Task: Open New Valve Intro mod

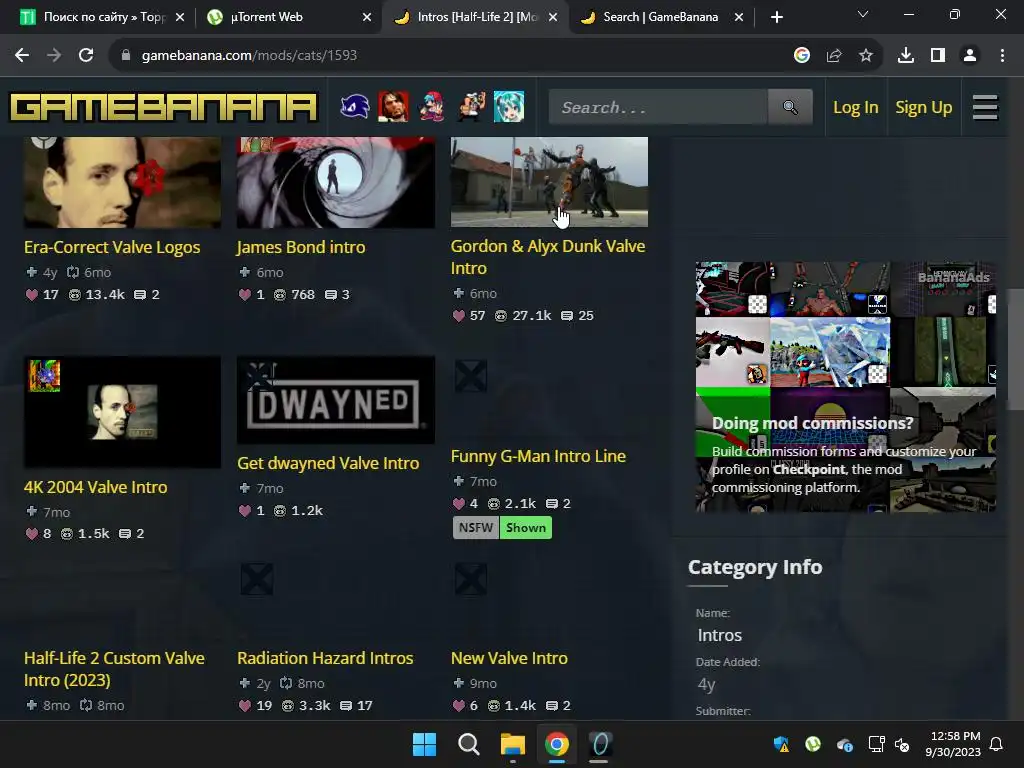Action: 509,658
